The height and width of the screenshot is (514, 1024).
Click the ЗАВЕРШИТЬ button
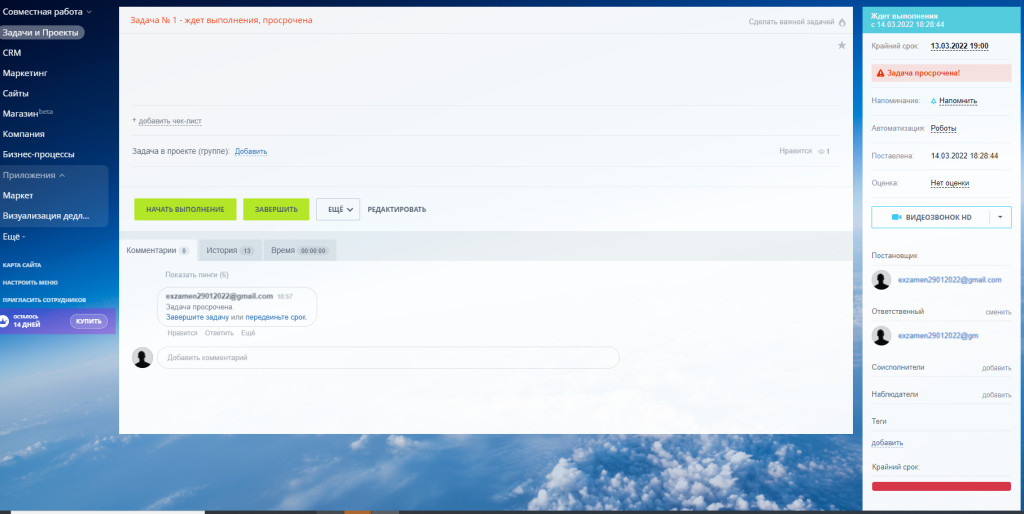tap(276, 210)
